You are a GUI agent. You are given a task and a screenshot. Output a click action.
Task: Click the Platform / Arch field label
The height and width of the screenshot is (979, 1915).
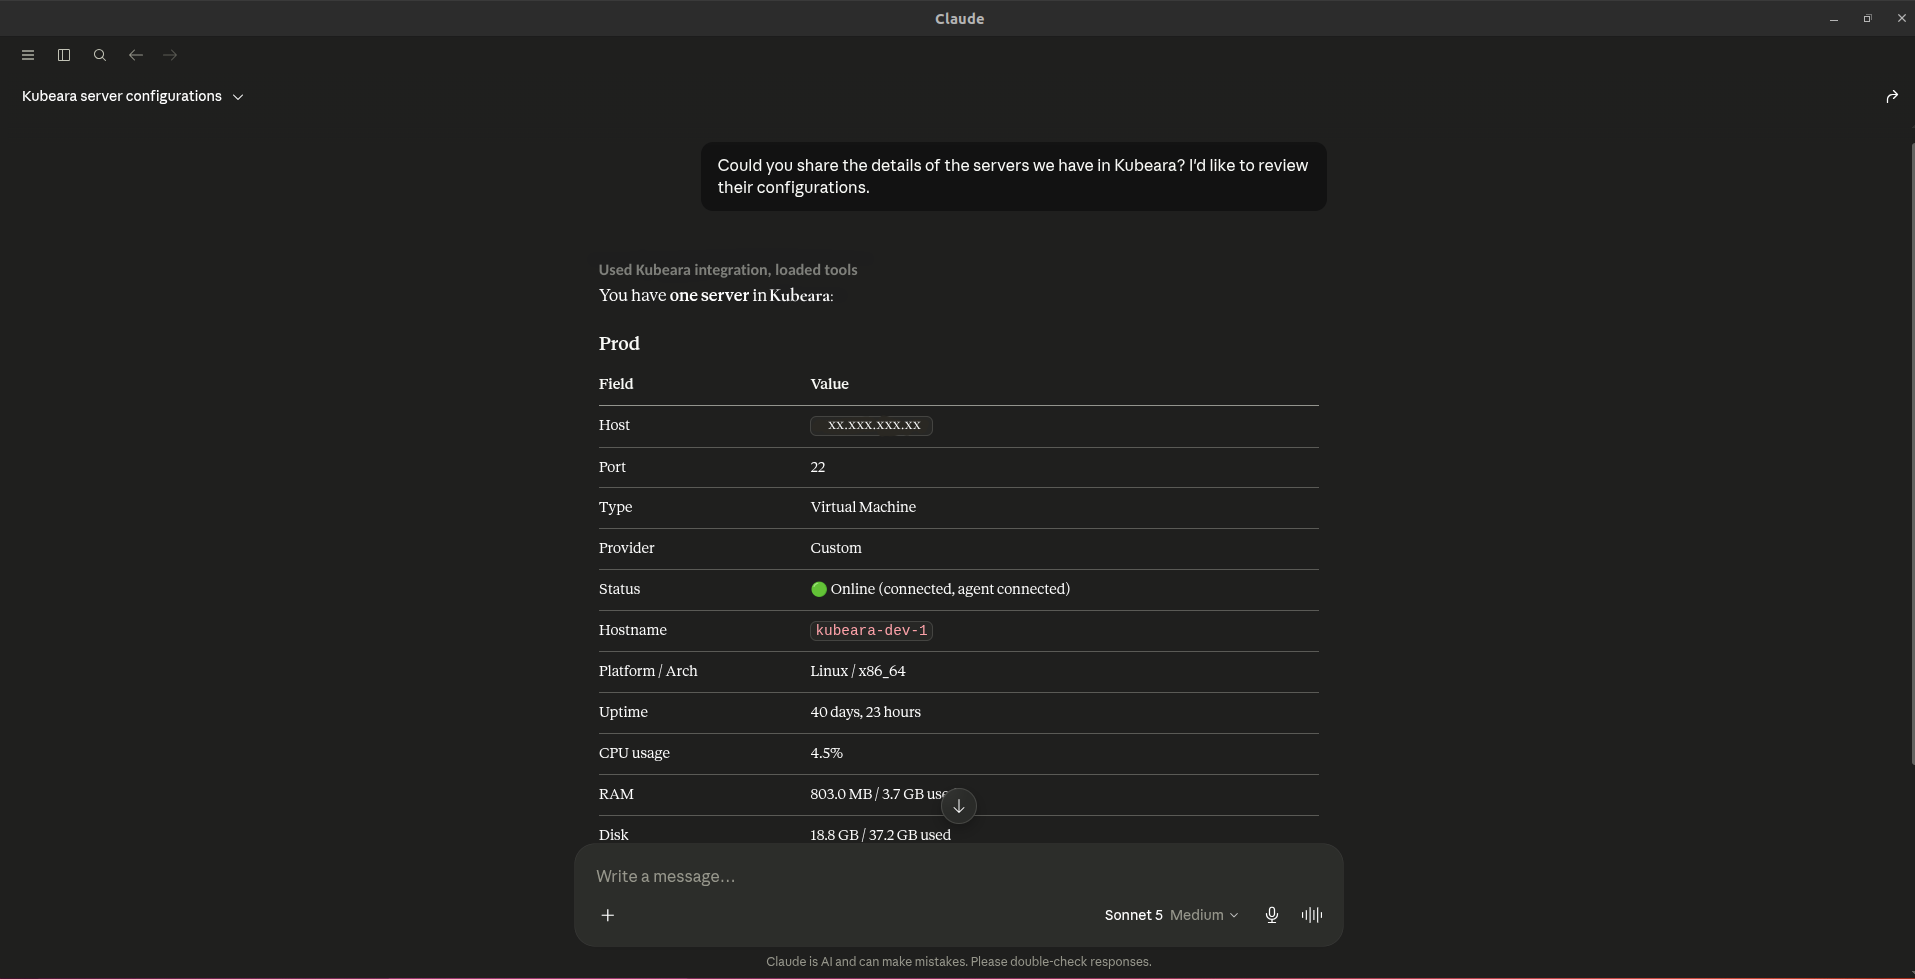[648, 671]
